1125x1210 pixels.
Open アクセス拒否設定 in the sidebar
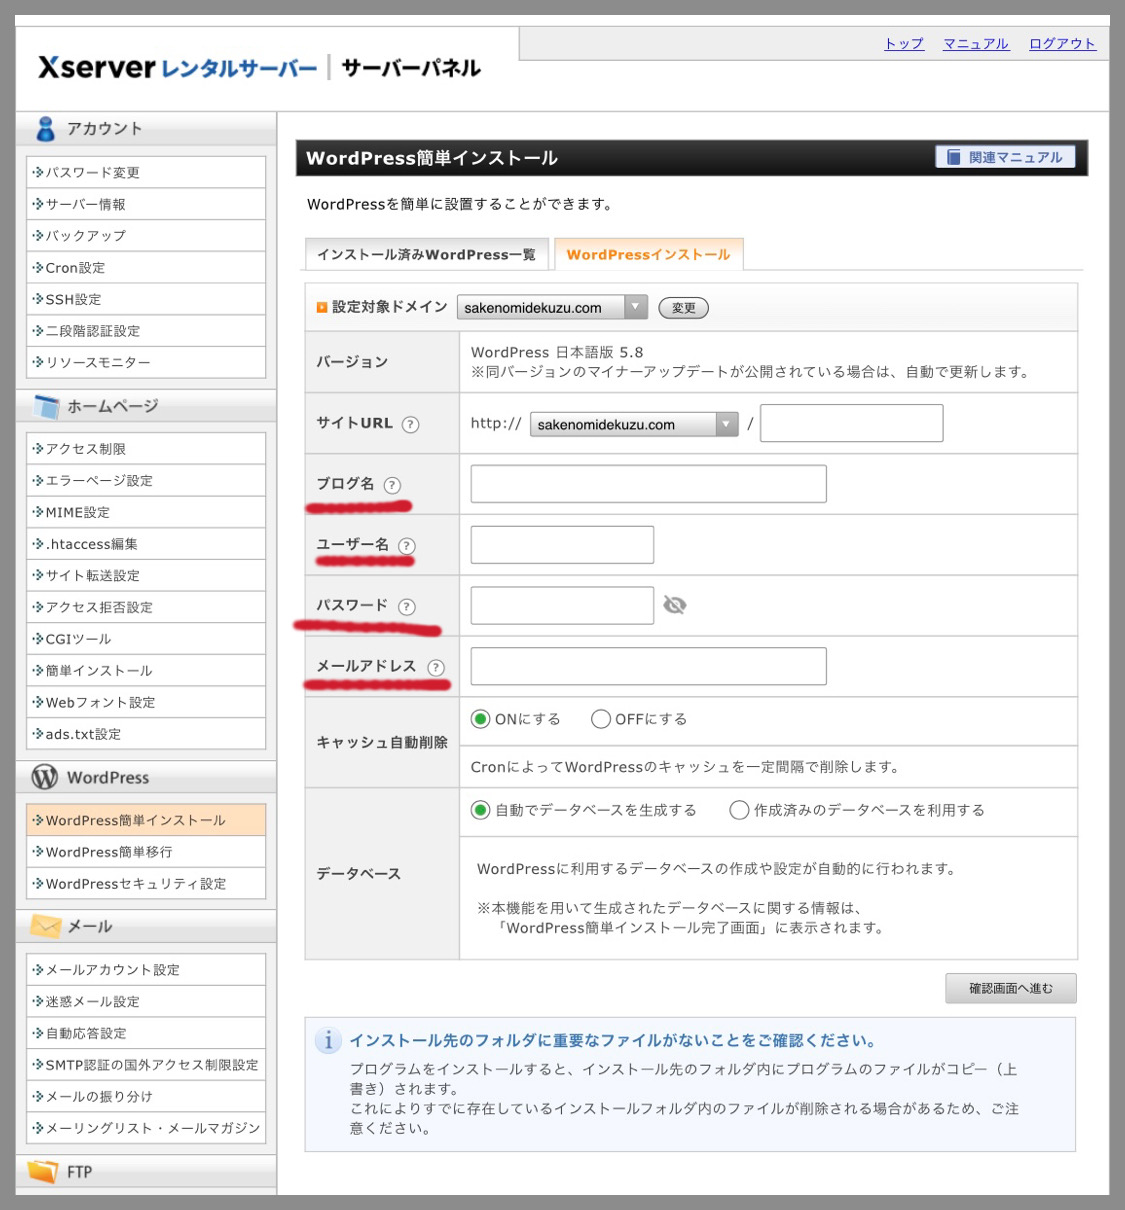[x=146, y=607]
